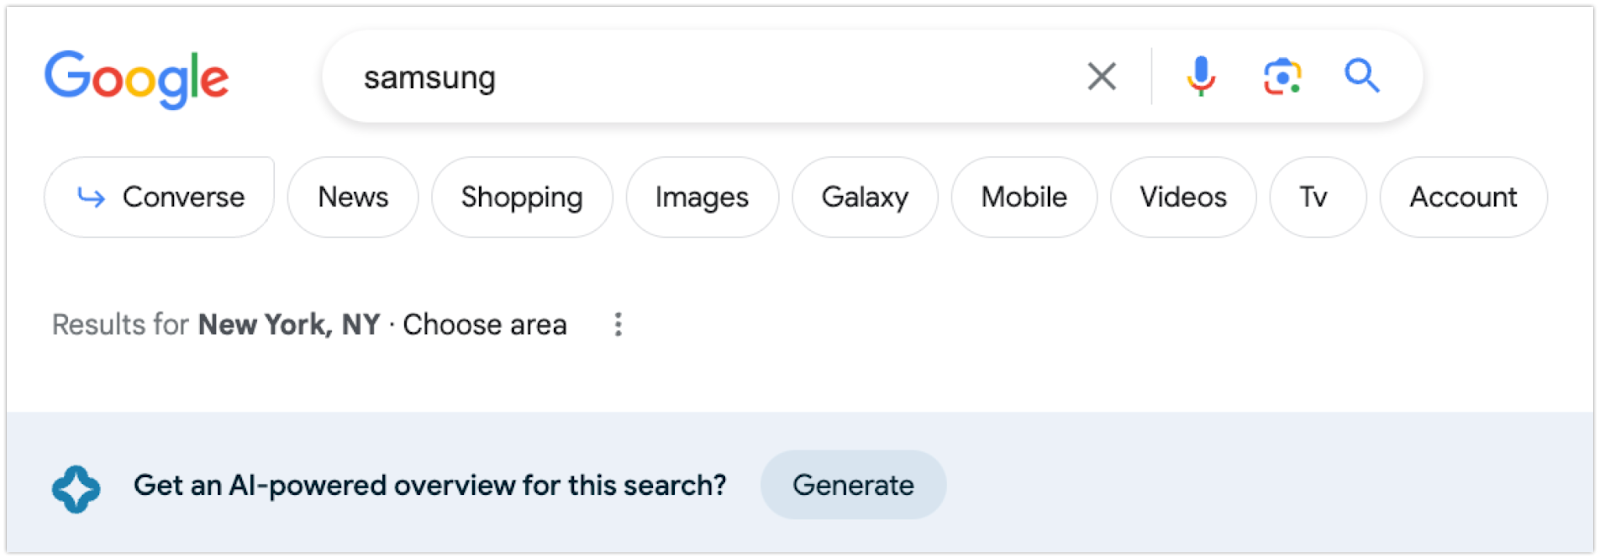
Task: Click the AI overview sparkle icon
Action: 76,489
